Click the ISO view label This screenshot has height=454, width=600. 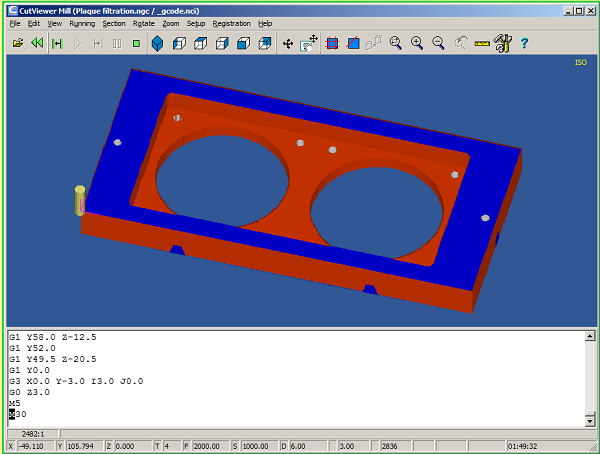click(580, 62)
